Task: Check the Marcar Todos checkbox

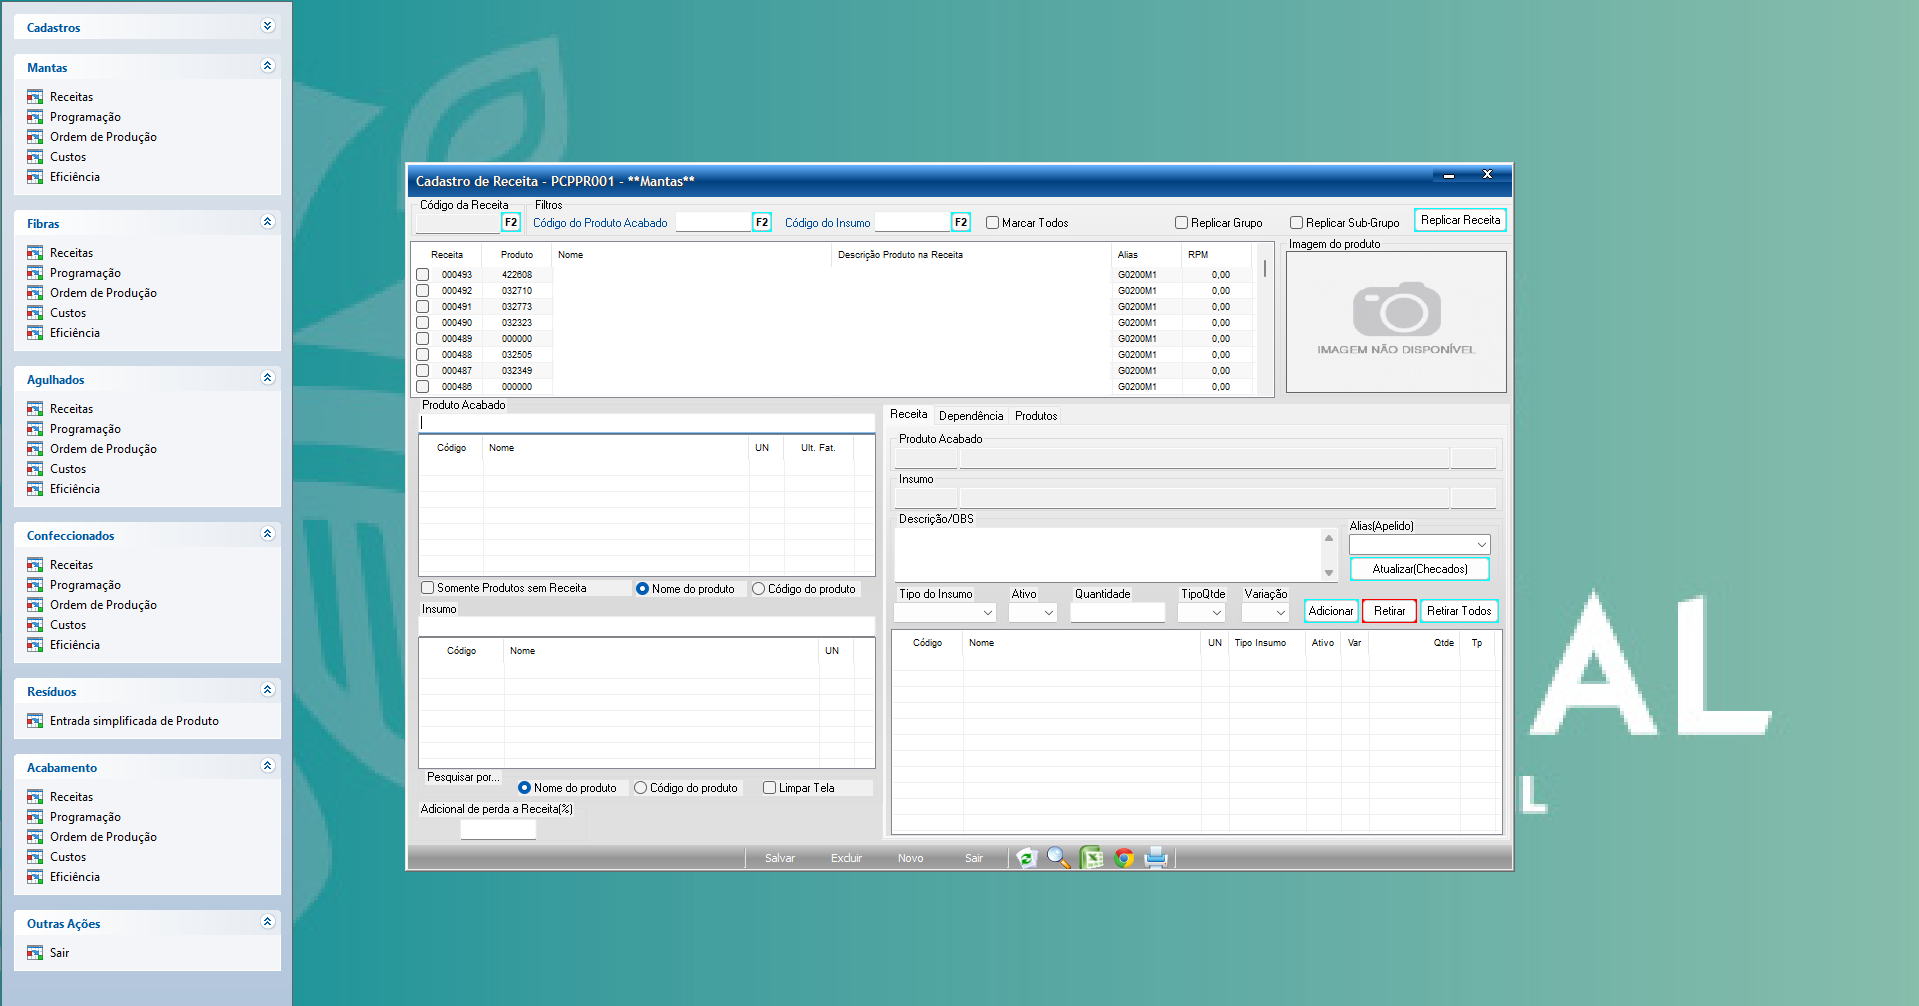Action: (x=993, y=223)
